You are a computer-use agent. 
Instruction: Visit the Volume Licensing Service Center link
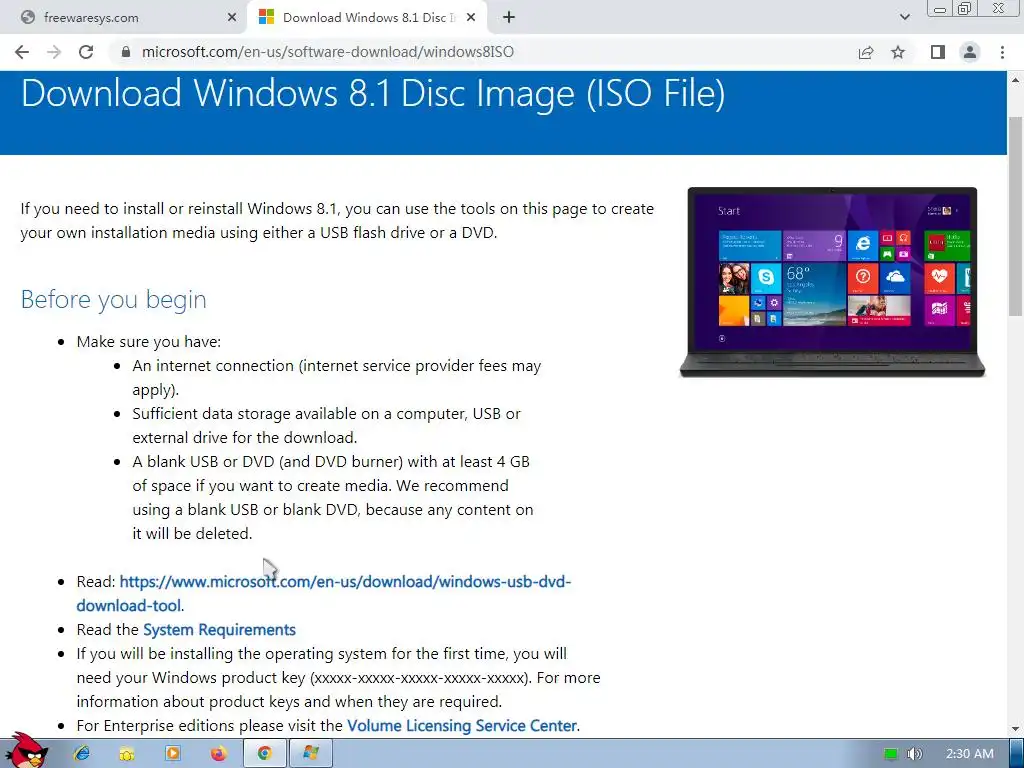pyautogui.click(x=462, y=726)
